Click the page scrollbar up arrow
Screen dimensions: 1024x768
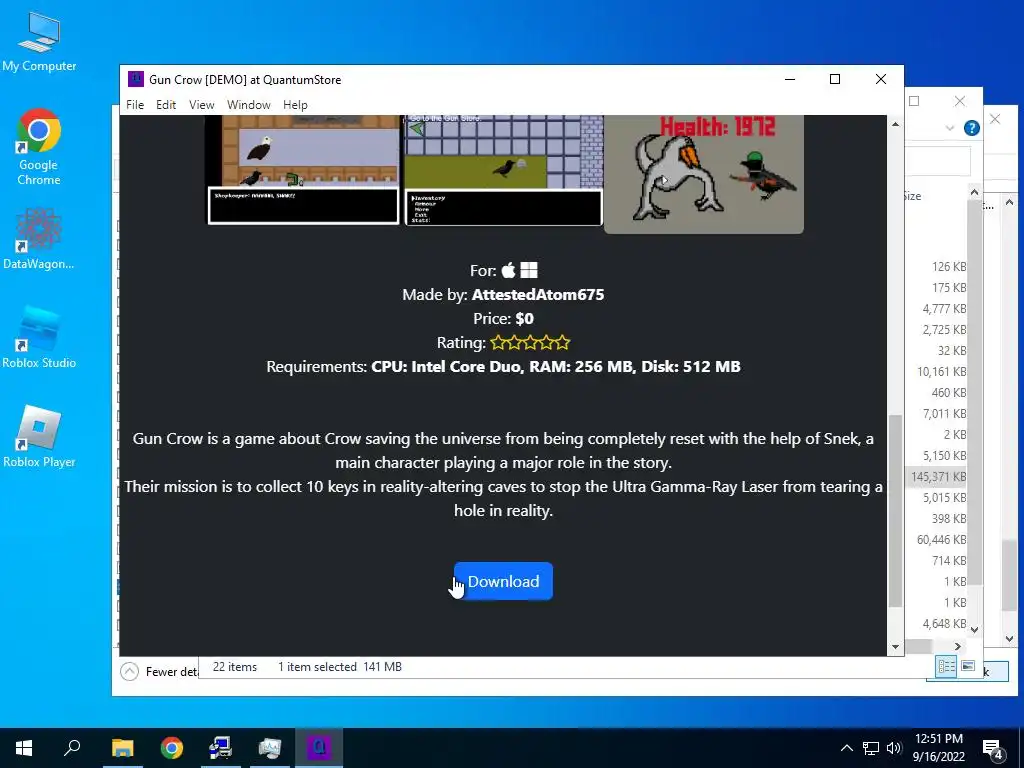tap(895, 124)
